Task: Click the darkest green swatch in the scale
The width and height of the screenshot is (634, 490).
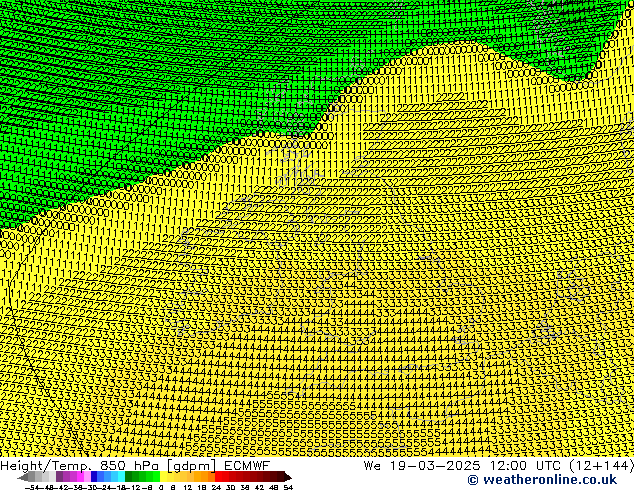Action: click(x=129, y=477)
